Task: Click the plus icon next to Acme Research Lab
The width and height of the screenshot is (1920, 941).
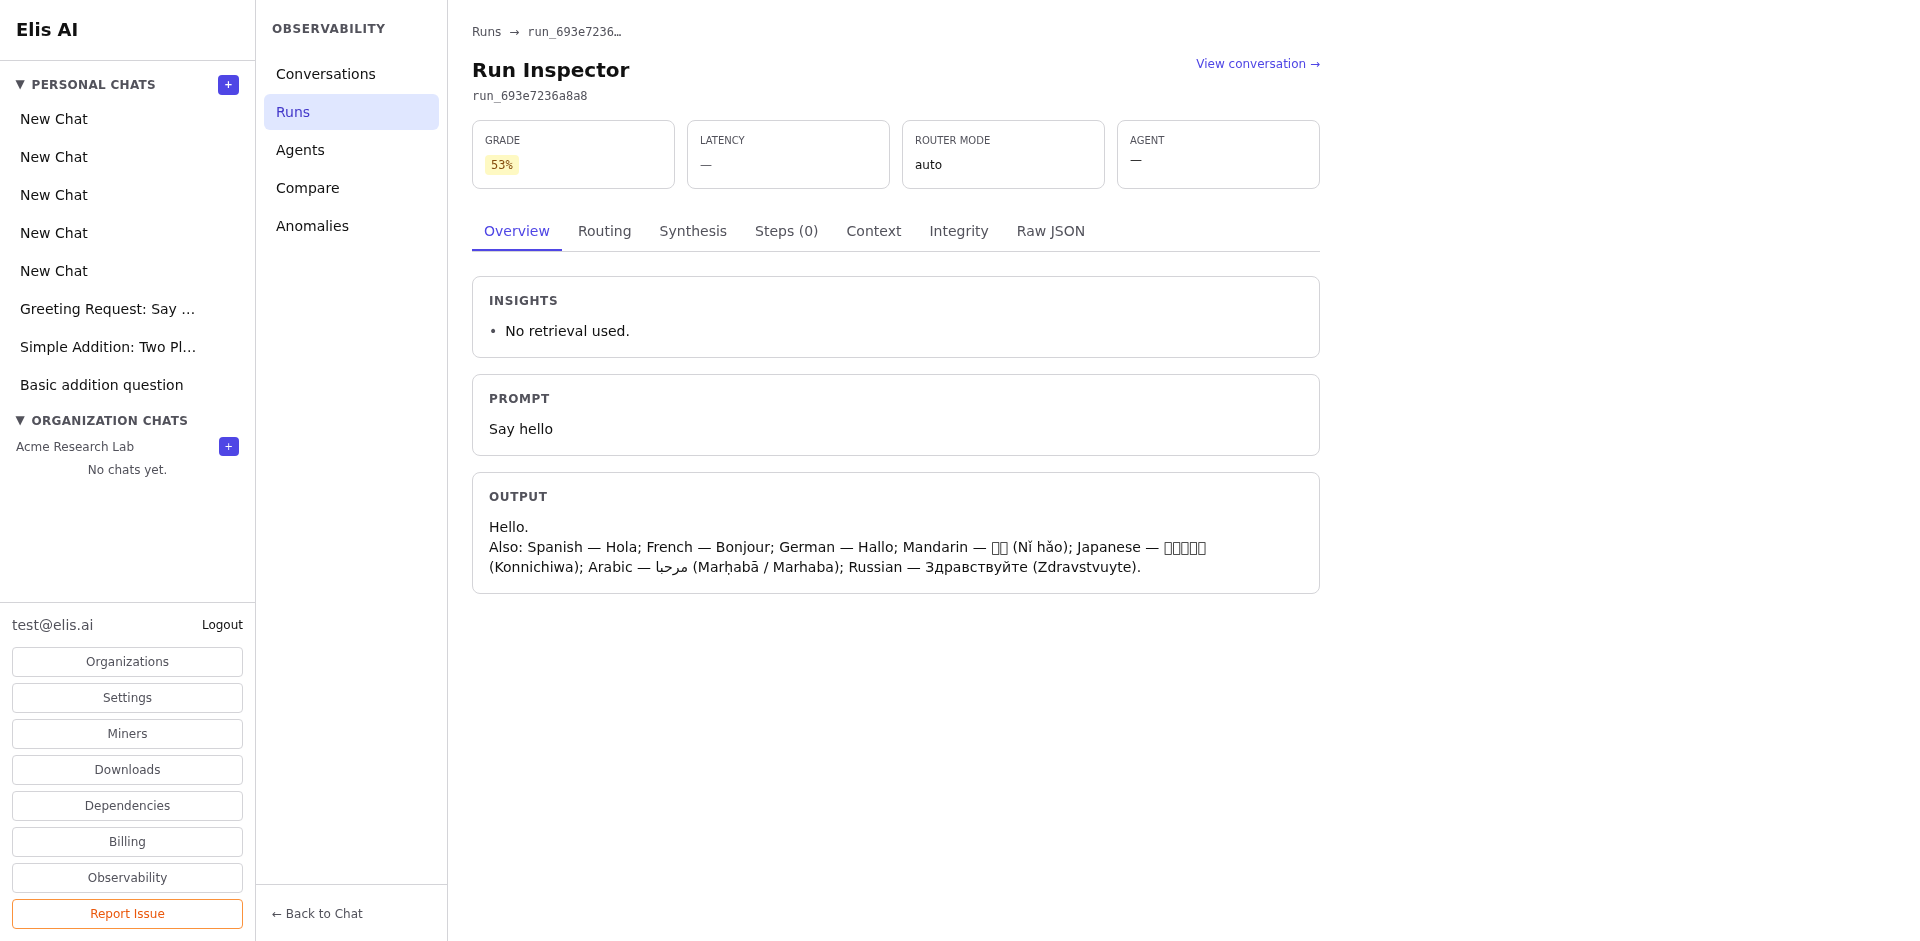Action: [228, 446]
